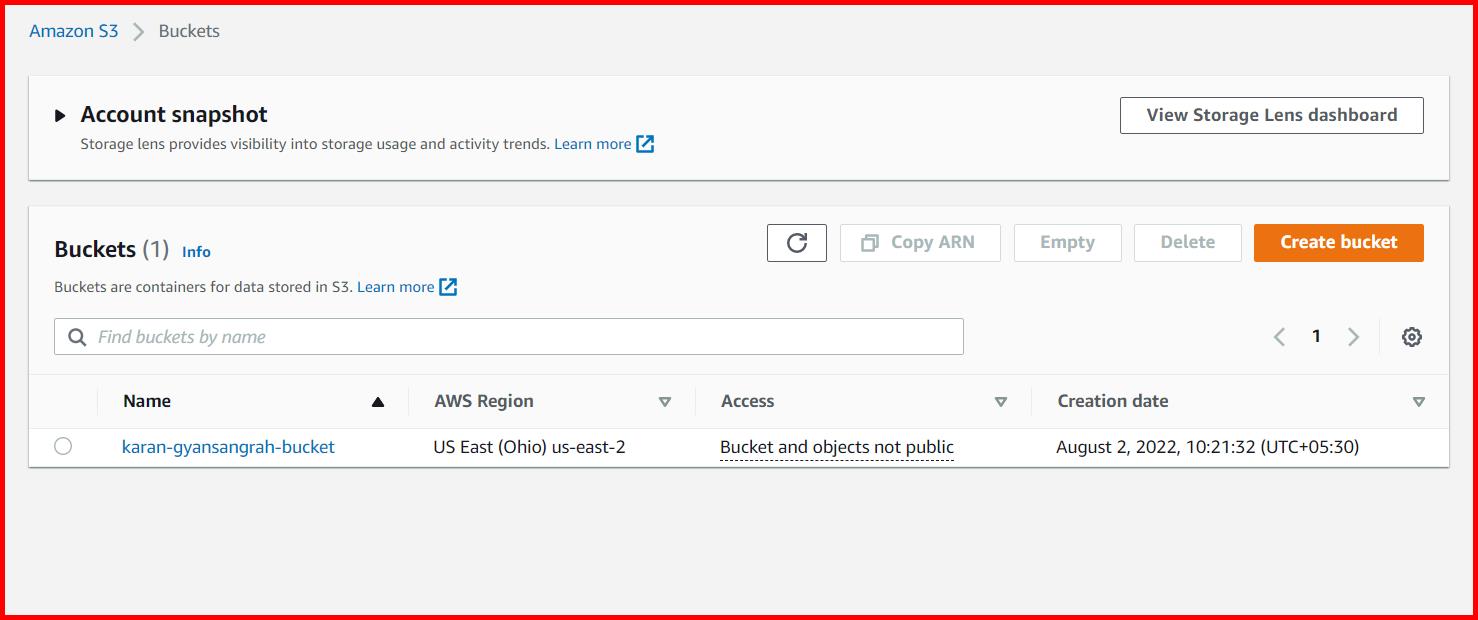Open the karan-gyansangrah-bucket link

pyautogui.click(x=228, y=446)
